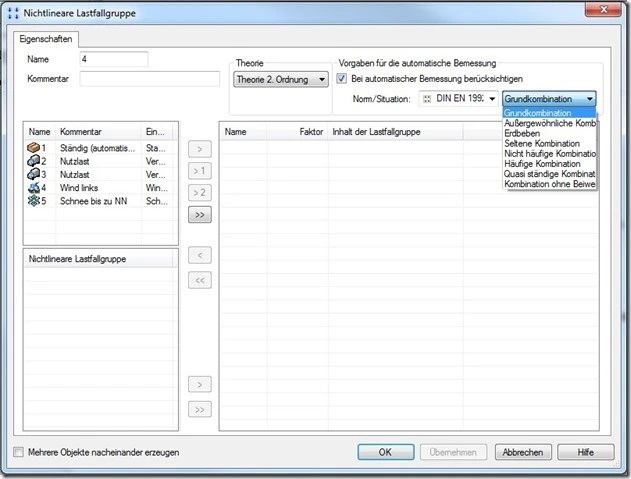The width and height of the screenshot is (631, 479).
Task: Confirm with the OK button
Action: (x=386, y=452)
